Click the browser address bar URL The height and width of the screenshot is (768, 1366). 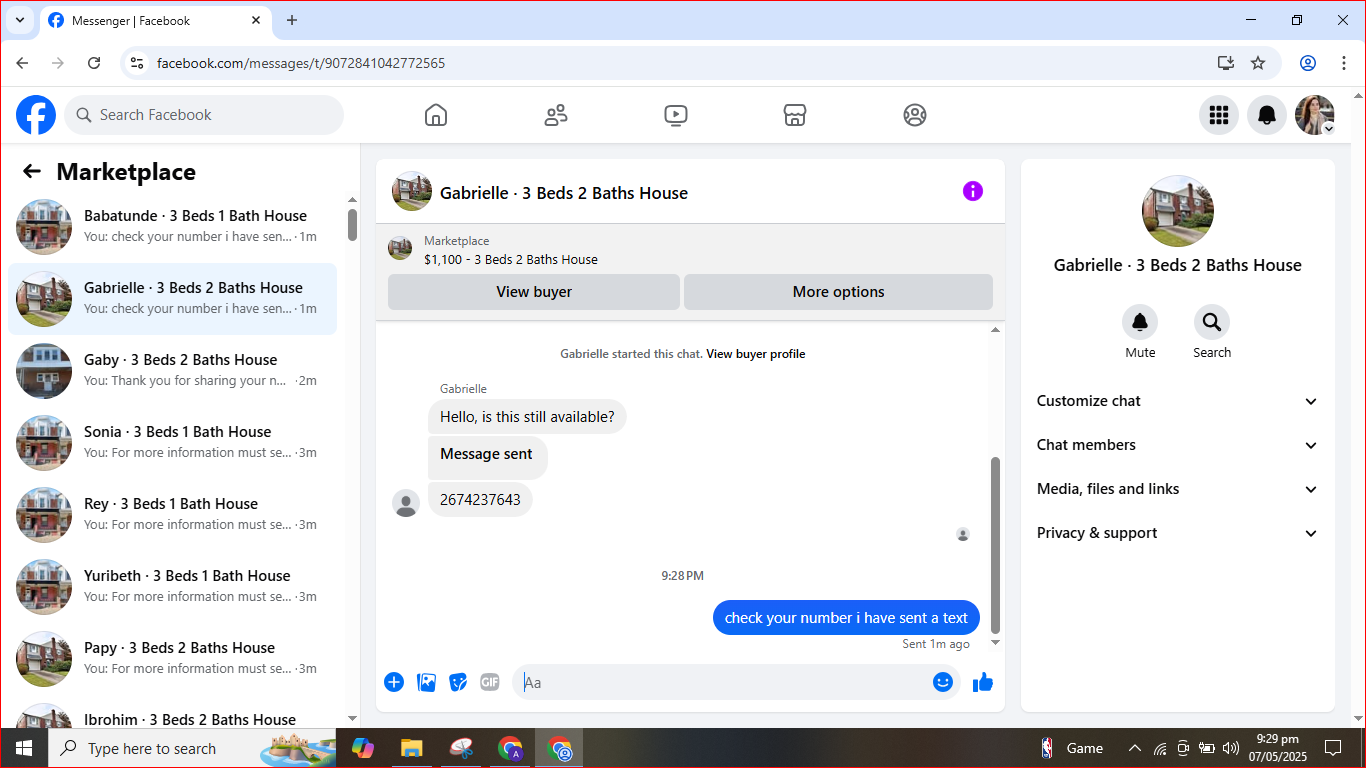tap(301, 63)
